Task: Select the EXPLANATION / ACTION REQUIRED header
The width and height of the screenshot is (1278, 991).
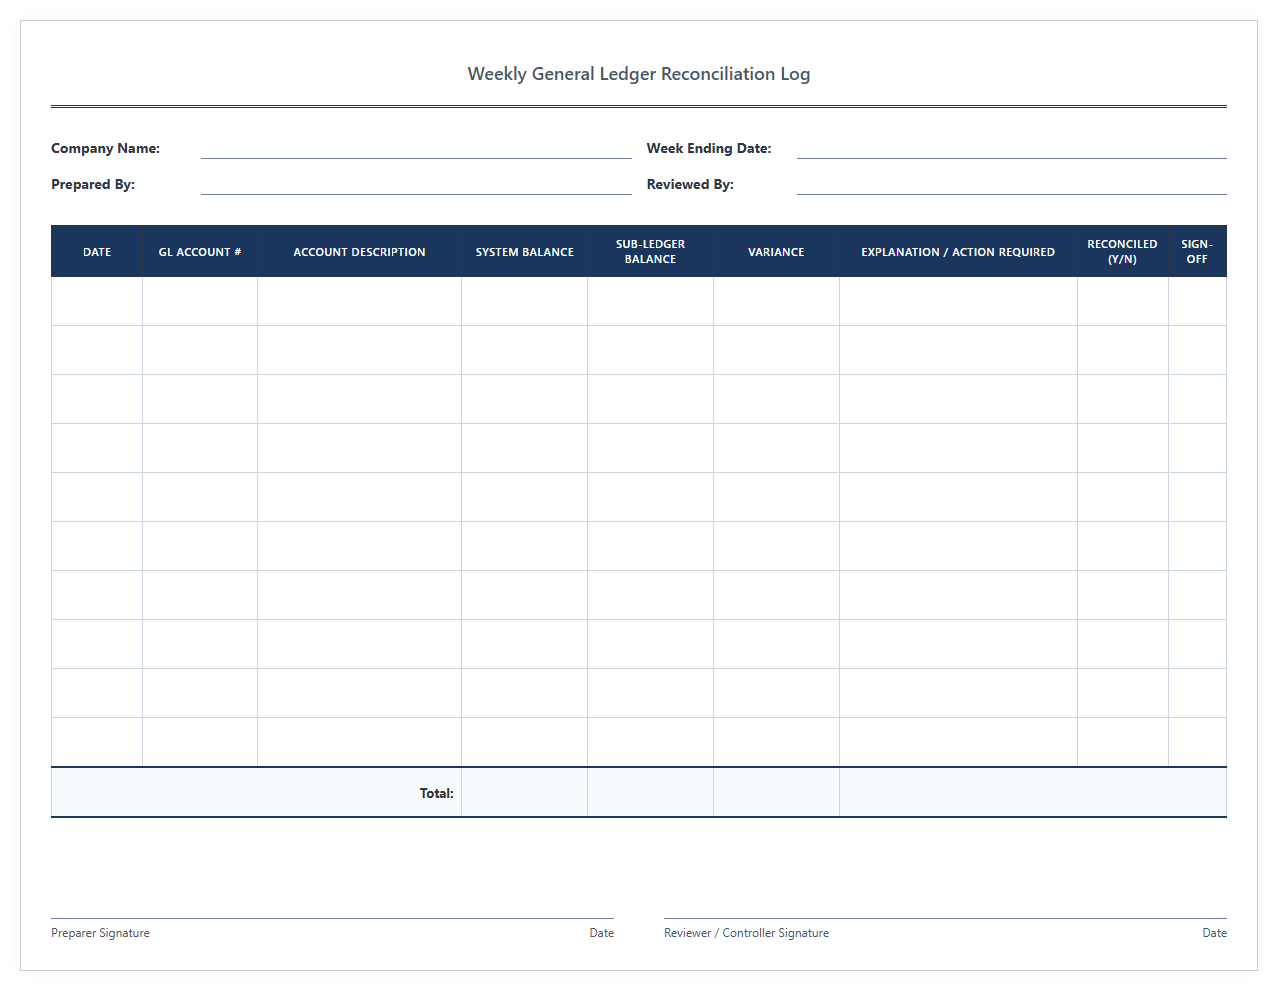Action: coord(958,252)
